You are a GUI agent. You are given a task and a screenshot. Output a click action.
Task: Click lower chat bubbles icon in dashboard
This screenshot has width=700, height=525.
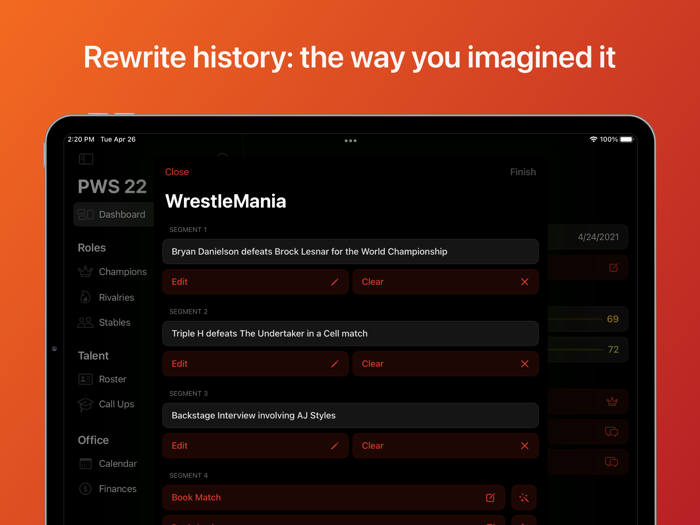click(x=611, y=462)
